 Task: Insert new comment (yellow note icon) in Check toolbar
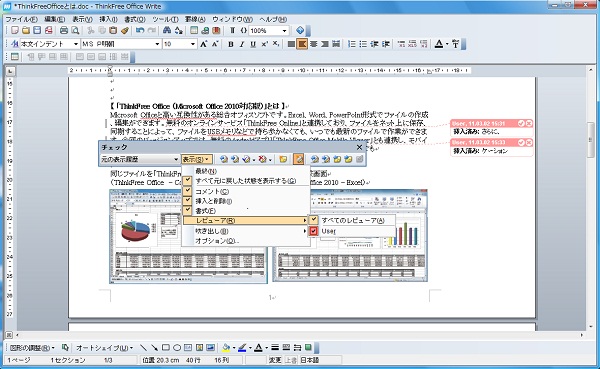[x=283, y=159]
